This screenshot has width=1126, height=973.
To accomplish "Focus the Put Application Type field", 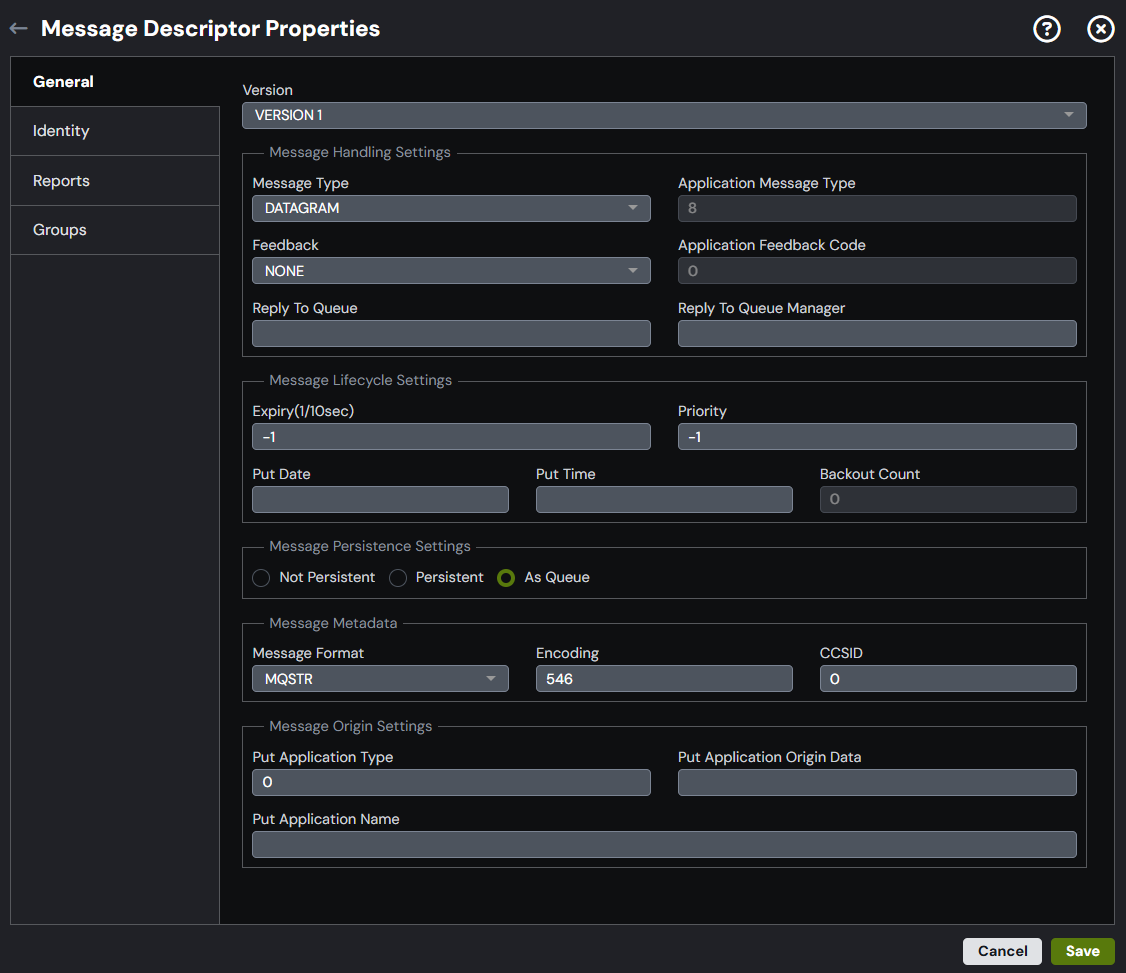I will (x=451, y=782).
